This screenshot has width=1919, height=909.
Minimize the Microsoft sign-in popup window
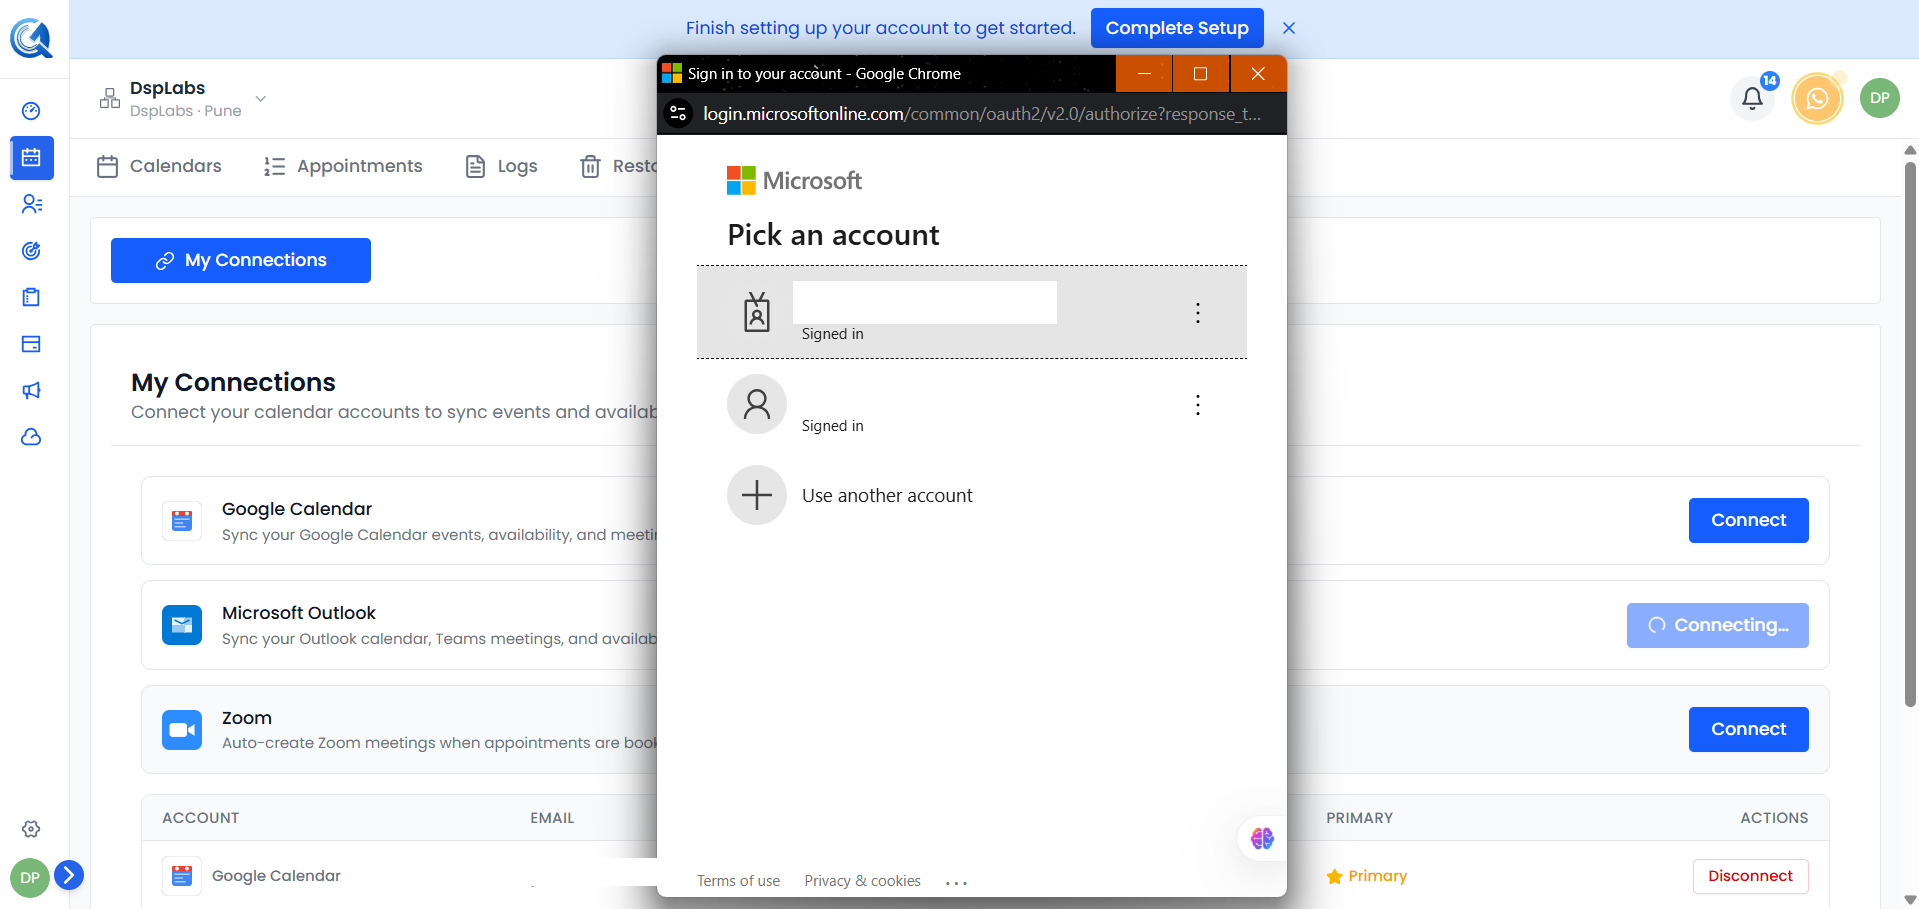(1144, 74)
